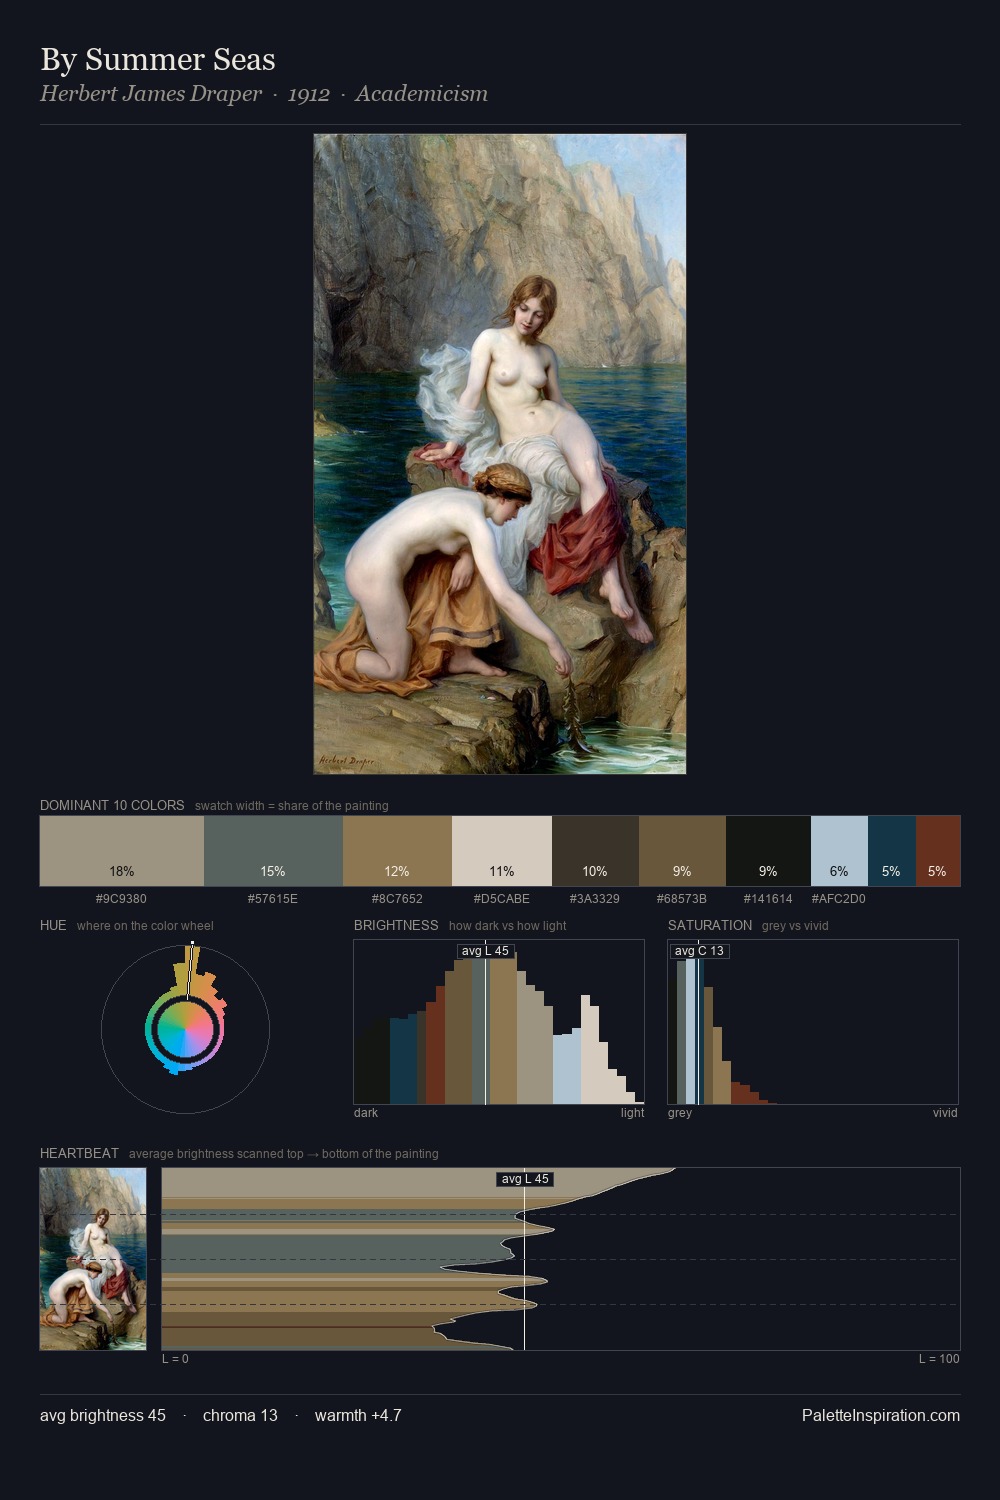
Task: Click the near-black 9% swatch above #141614
Action: pos(768,851)
